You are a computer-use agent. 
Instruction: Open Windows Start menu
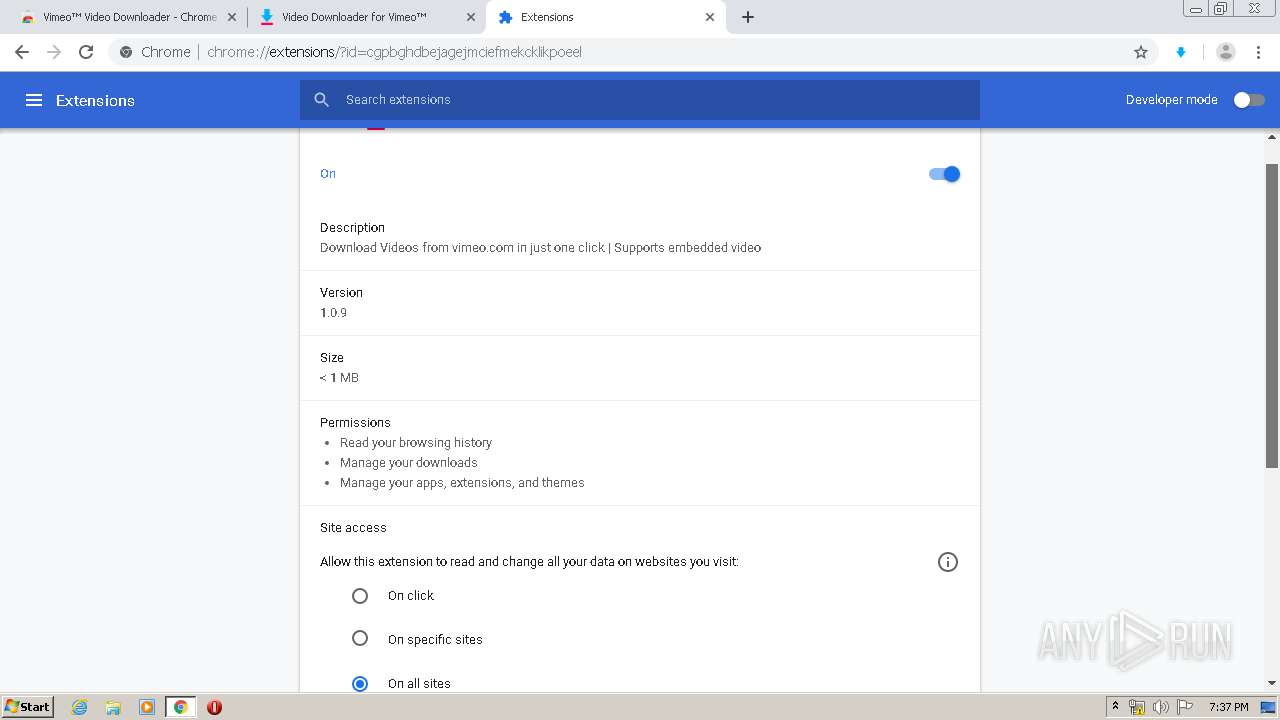tap(28, 707)
